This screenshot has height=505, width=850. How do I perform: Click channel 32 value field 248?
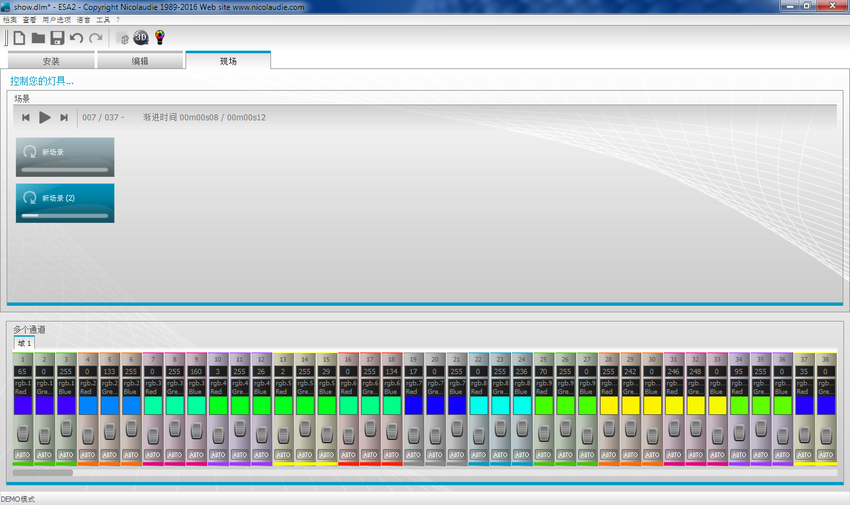point(696,372)
